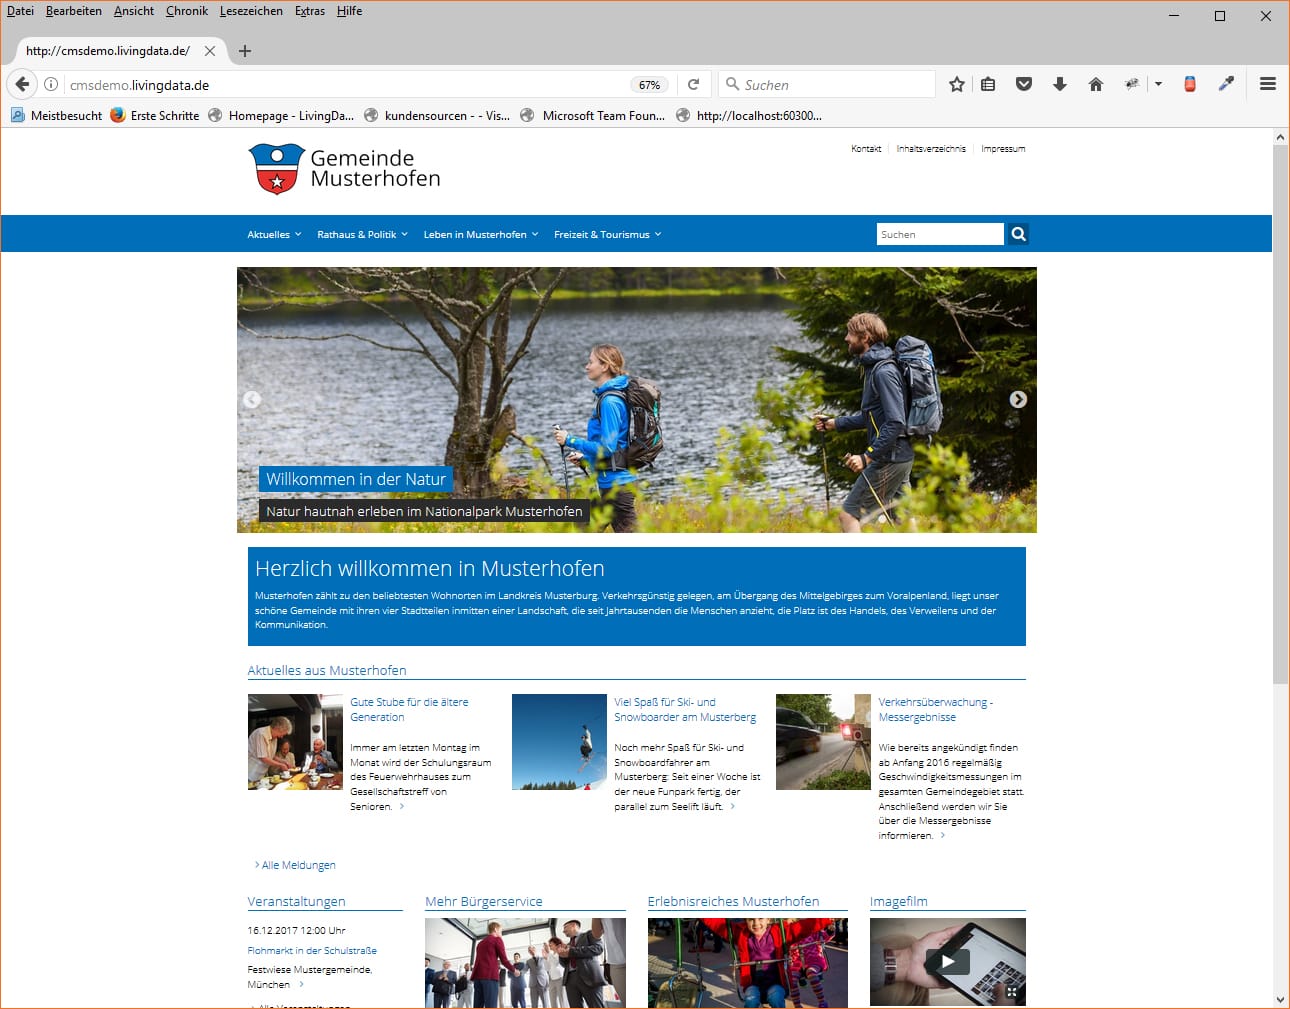Open Homepage - LivingData bookmark

[281, 115]
